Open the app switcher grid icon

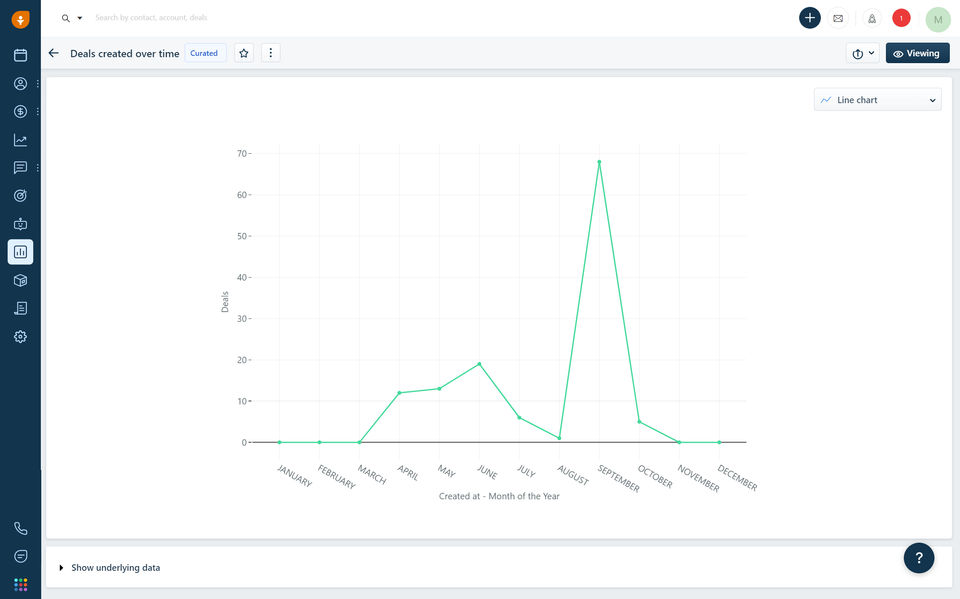[x=20, y=584]
